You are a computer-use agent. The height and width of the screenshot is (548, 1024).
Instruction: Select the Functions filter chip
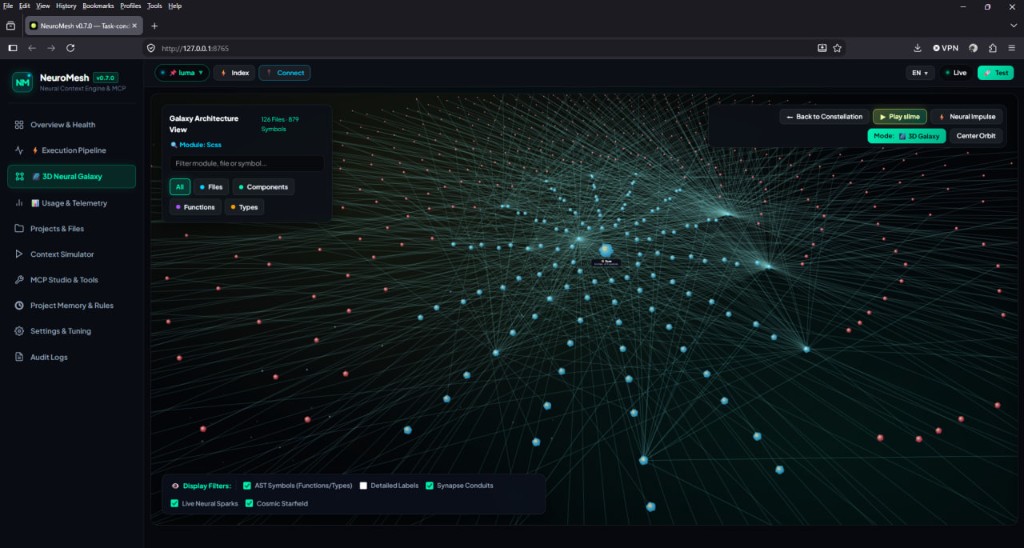[195, 207]
